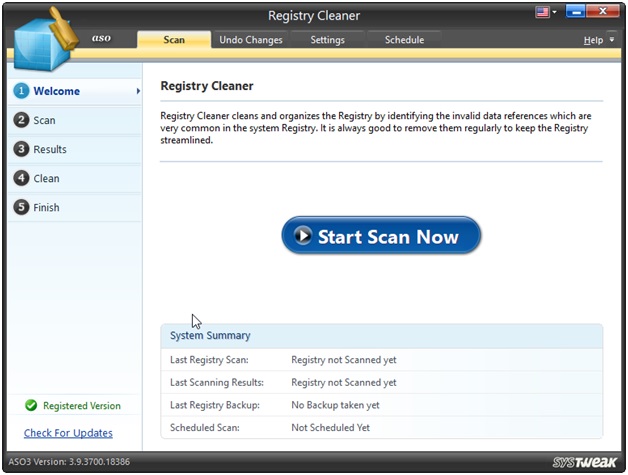Select step 2 Scan in sidebar
This screenshot has height=475, width=628.
(44, 120)
